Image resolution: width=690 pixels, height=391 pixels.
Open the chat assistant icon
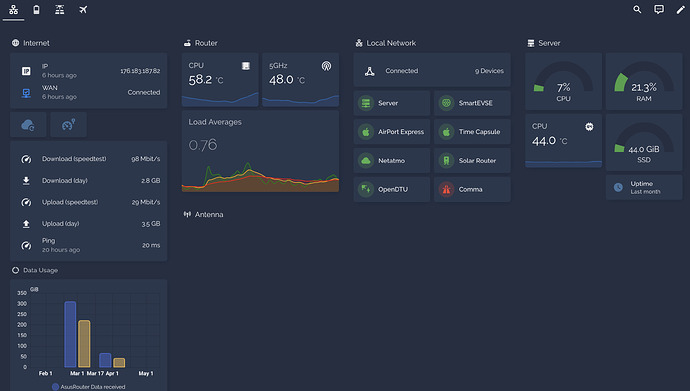(x=659, y=9)
